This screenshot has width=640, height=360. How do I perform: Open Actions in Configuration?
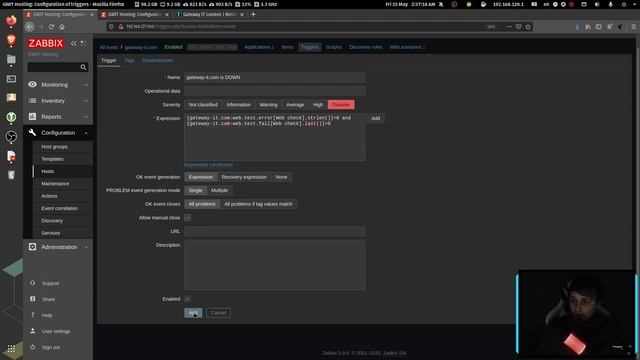(x=49, y=196)
